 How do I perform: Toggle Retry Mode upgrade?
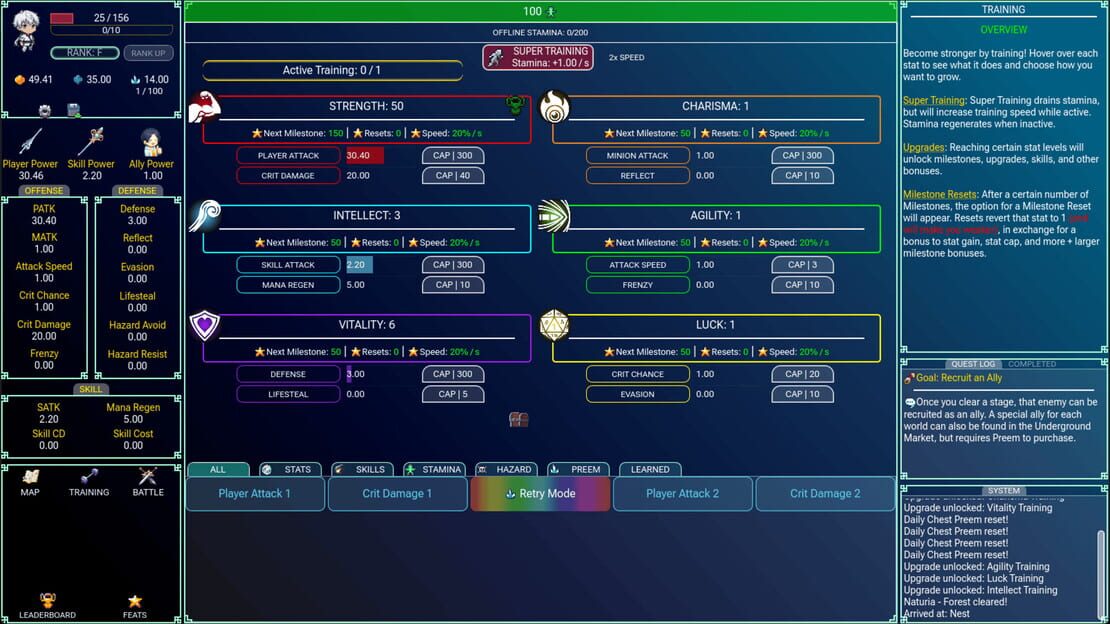540,494
